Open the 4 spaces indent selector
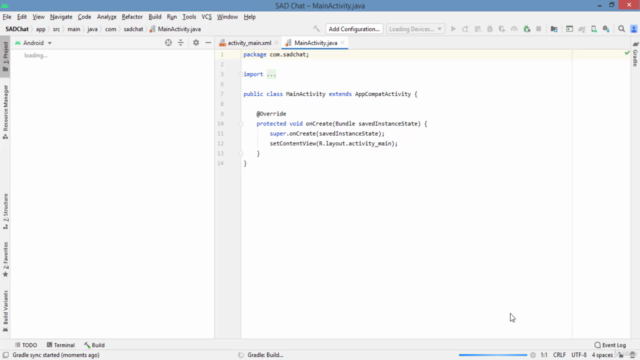Screen dimensions: 640x360 tap(602, 355)
